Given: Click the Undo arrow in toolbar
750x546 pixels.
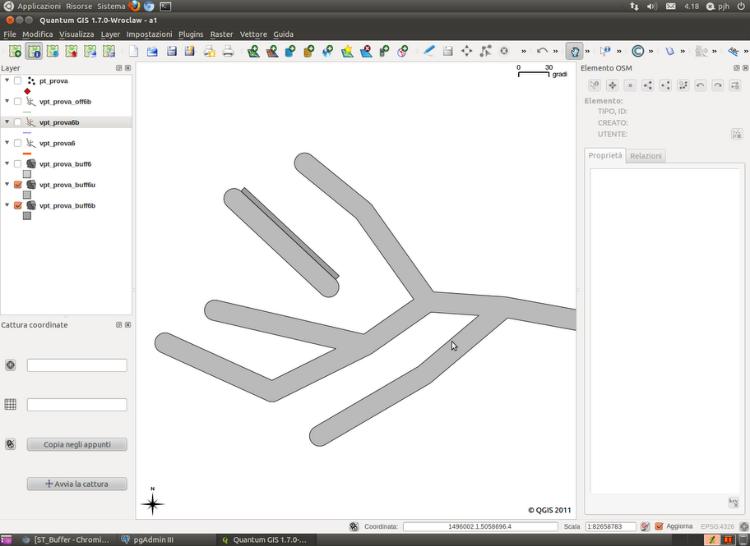Looking at the screenshot, I should click(x=541, y=51).
